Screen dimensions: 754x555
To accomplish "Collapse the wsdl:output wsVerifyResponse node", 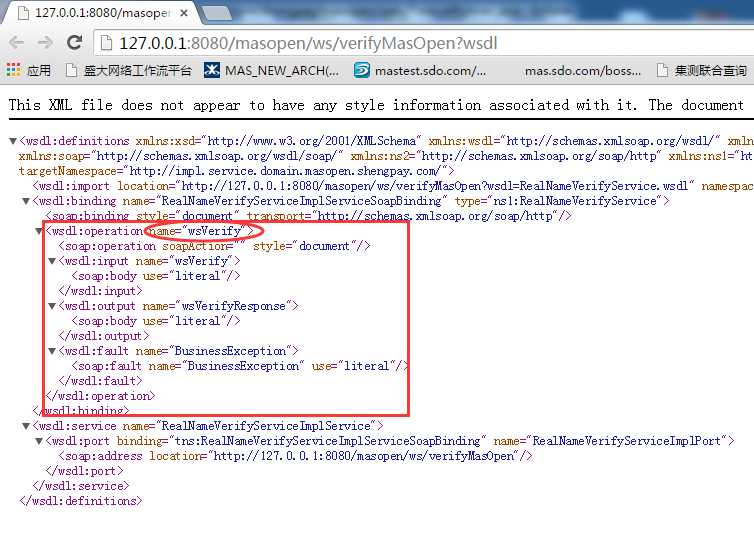I will coord(52,306).
